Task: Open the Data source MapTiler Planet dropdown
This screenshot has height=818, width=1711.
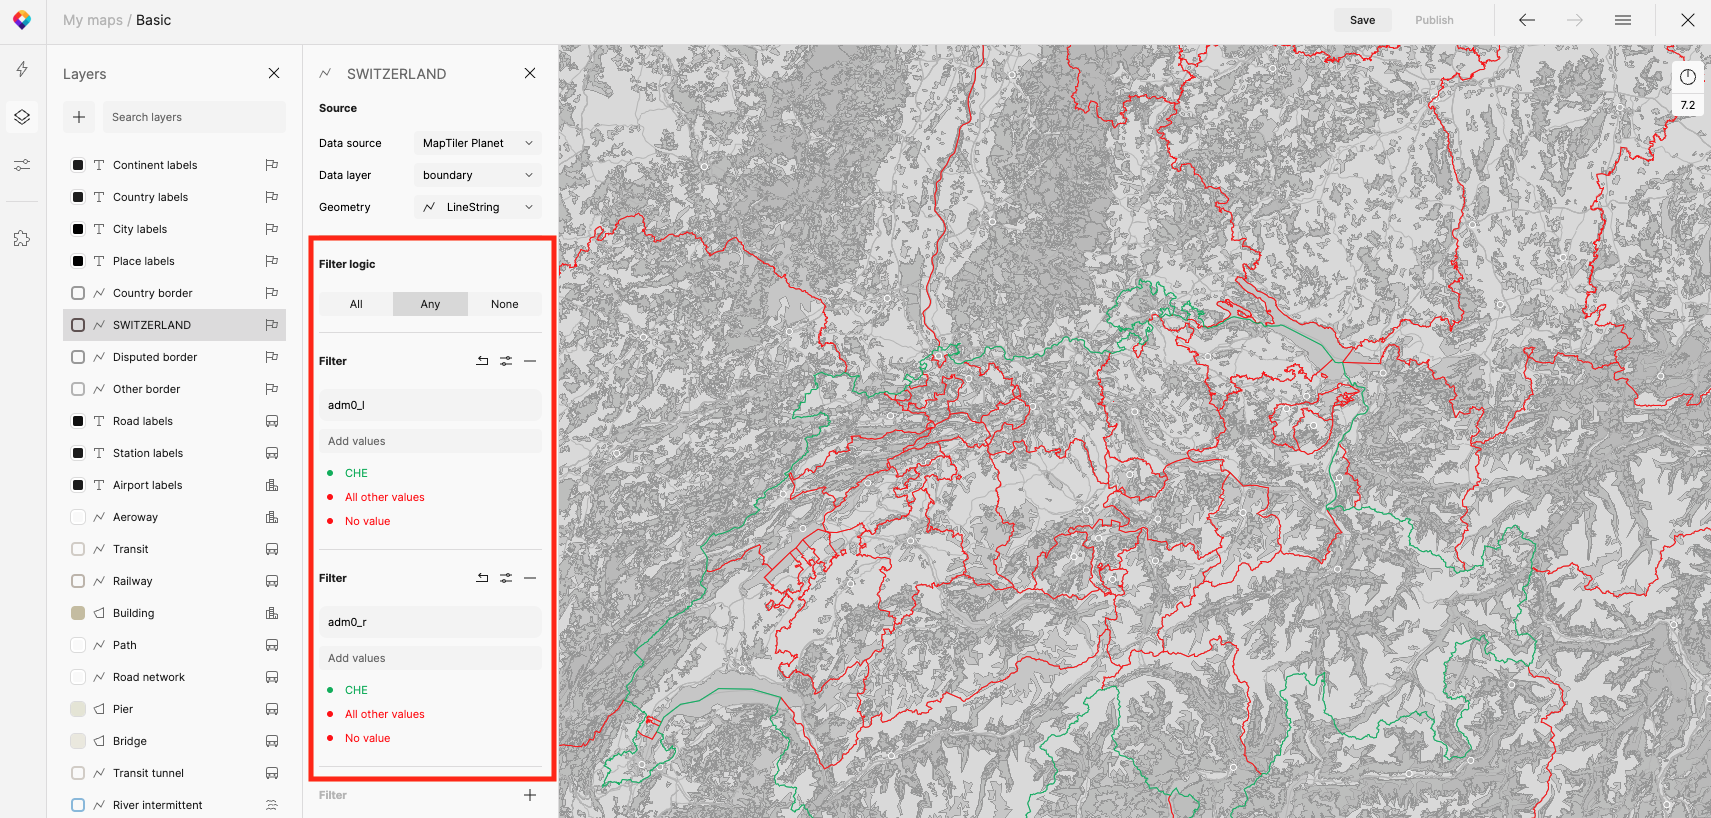Action: click(477, 143)
